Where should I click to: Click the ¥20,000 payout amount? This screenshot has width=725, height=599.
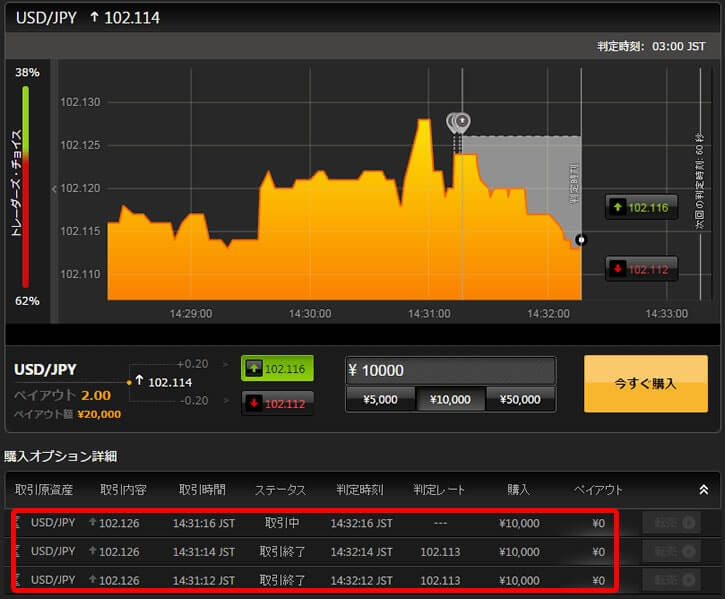point(99,414)
